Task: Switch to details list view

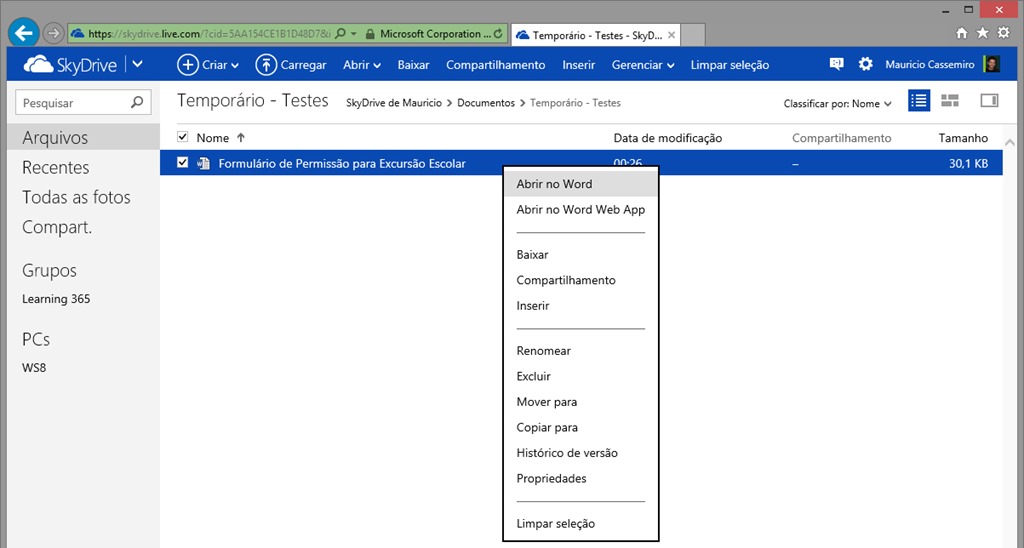Action: point(919,101)
